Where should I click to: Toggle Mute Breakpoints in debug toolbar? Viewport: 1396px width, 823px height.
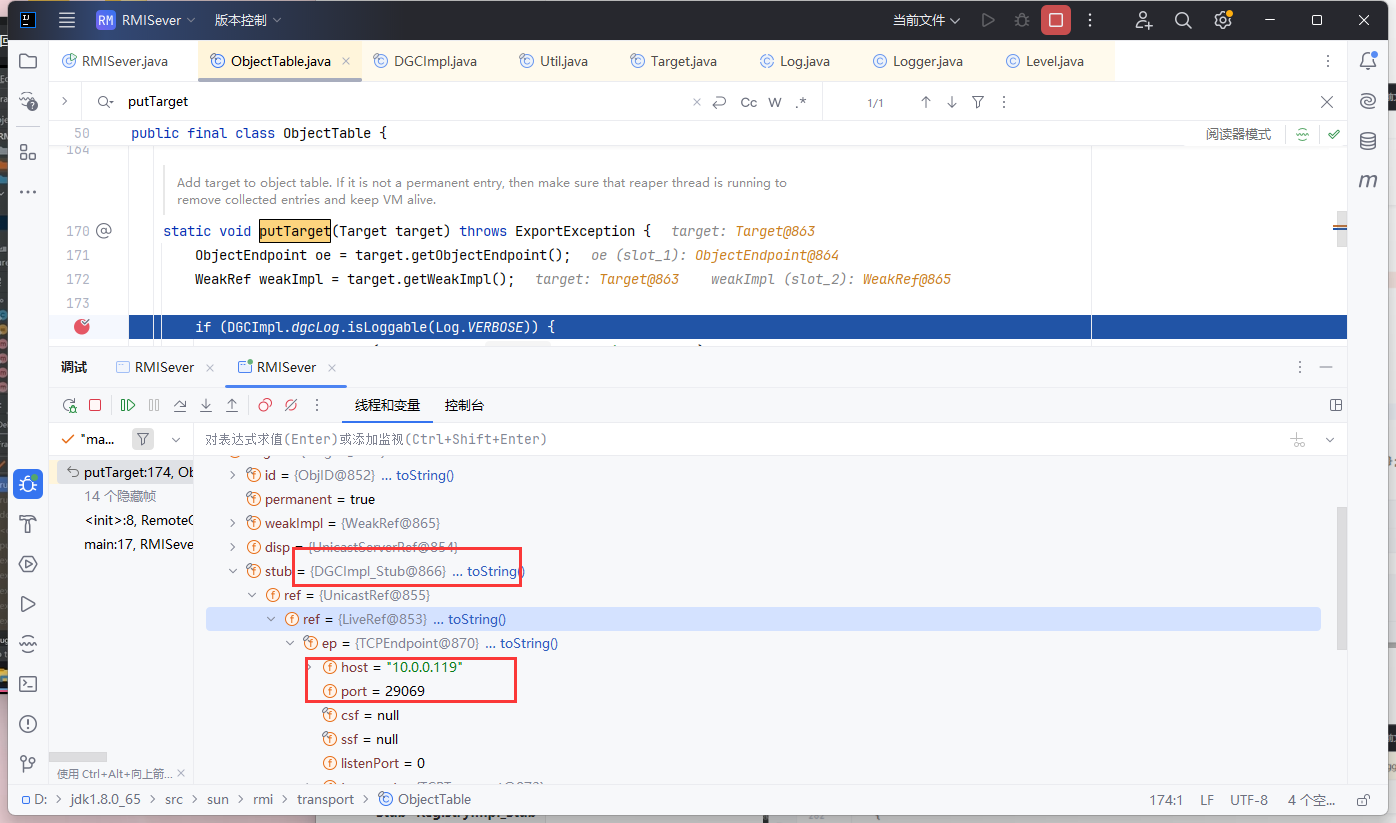coord(291,405)
